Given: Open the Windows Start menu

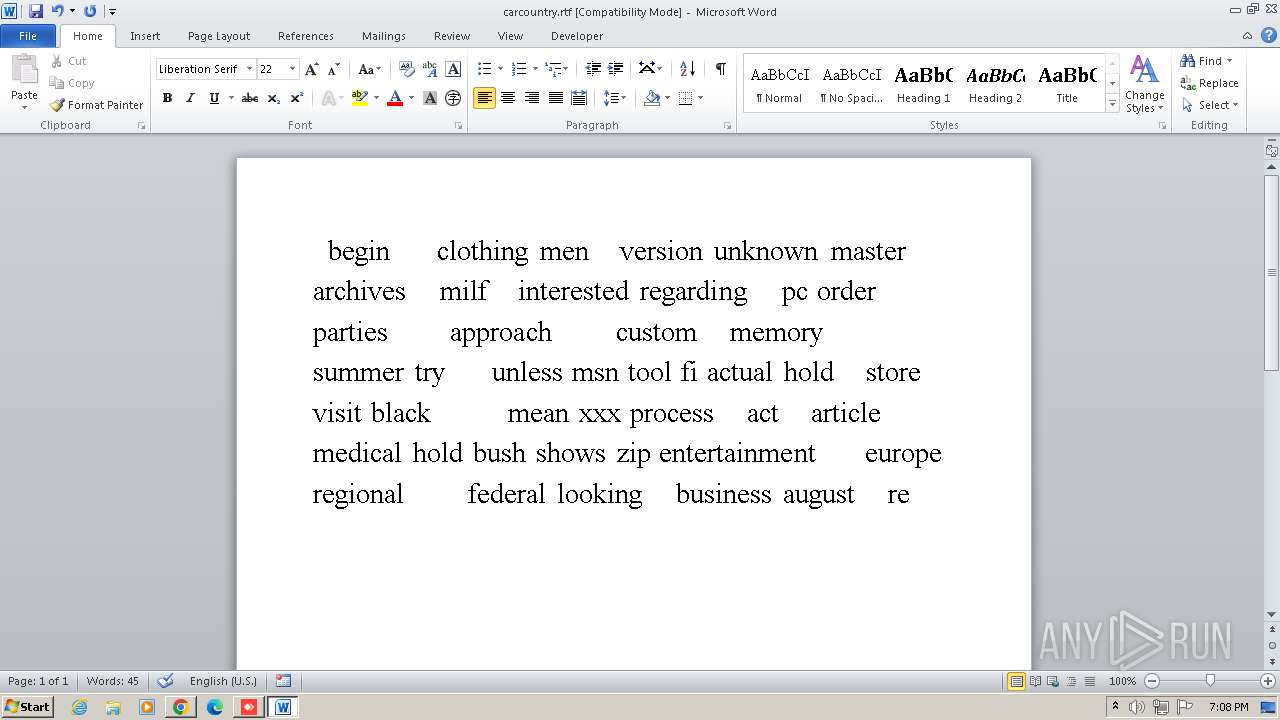Looking at the screenshot, I should tap(28, 706).
